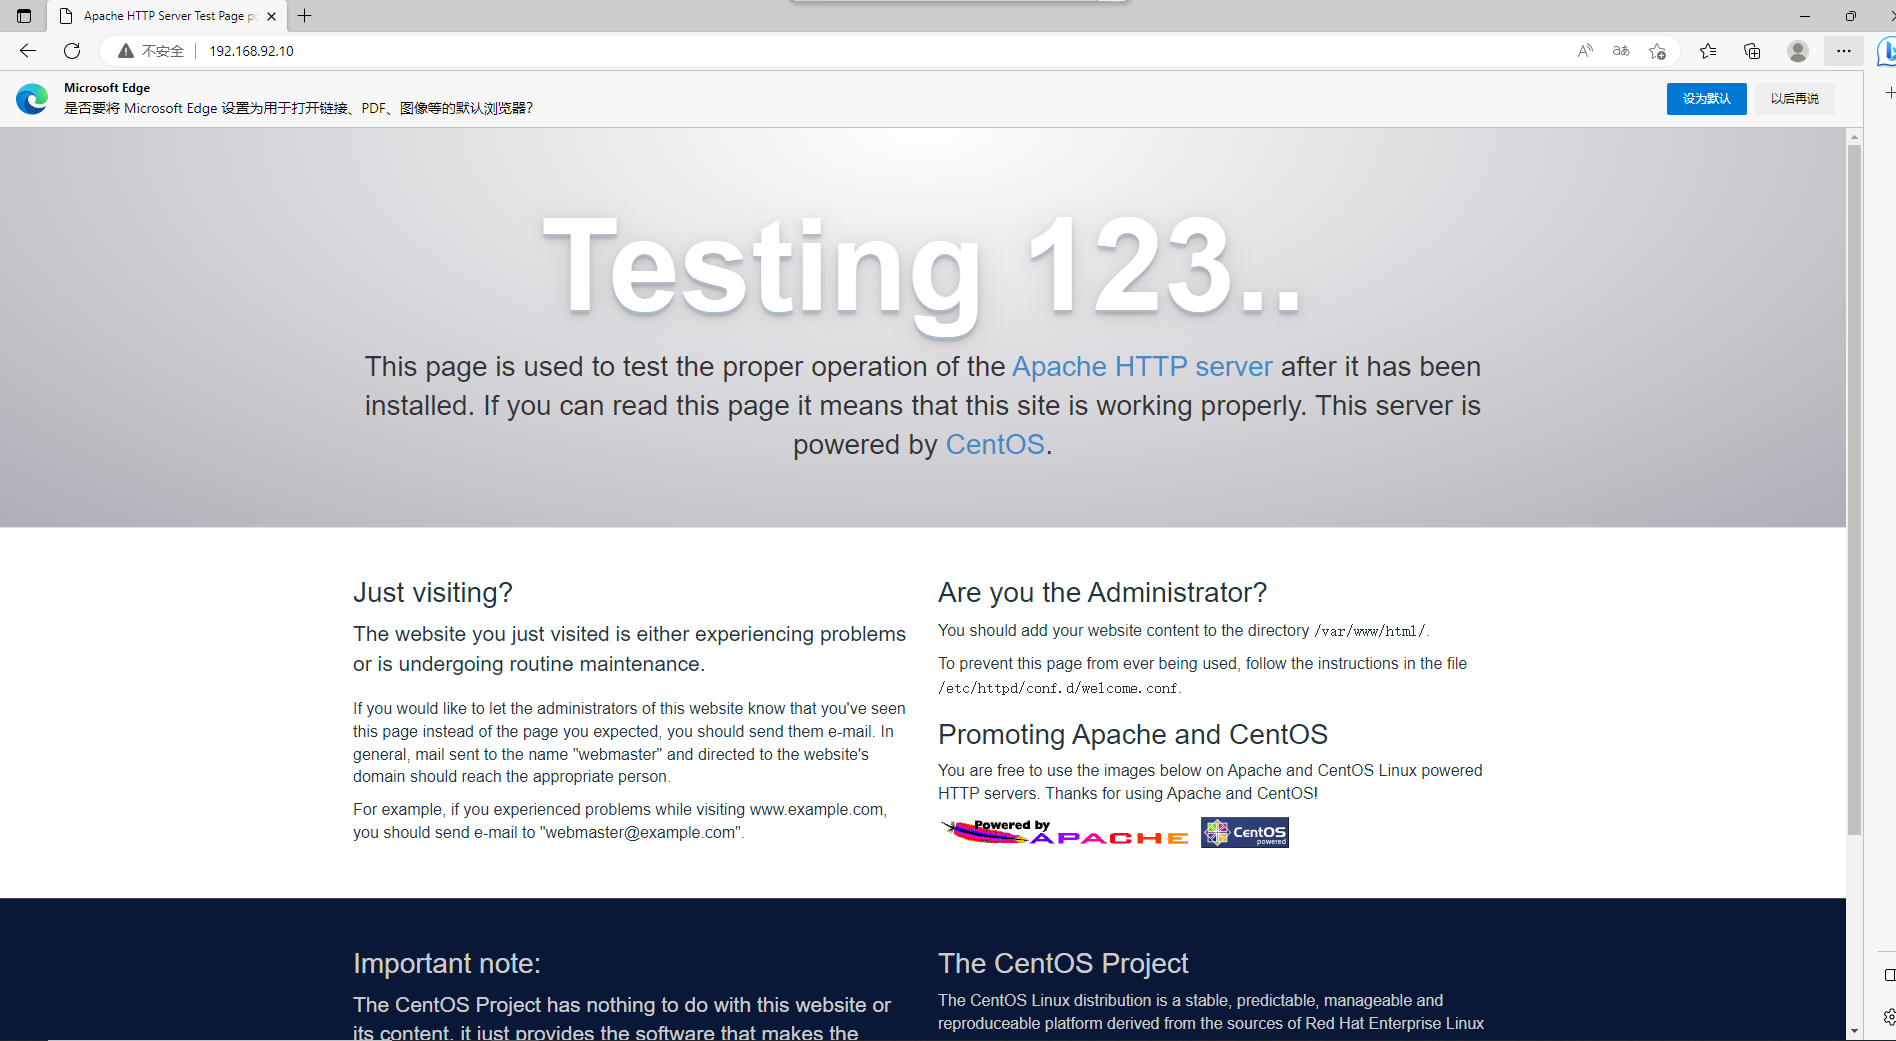
Task: Add this page to favorites
Action: (1657, 51)
